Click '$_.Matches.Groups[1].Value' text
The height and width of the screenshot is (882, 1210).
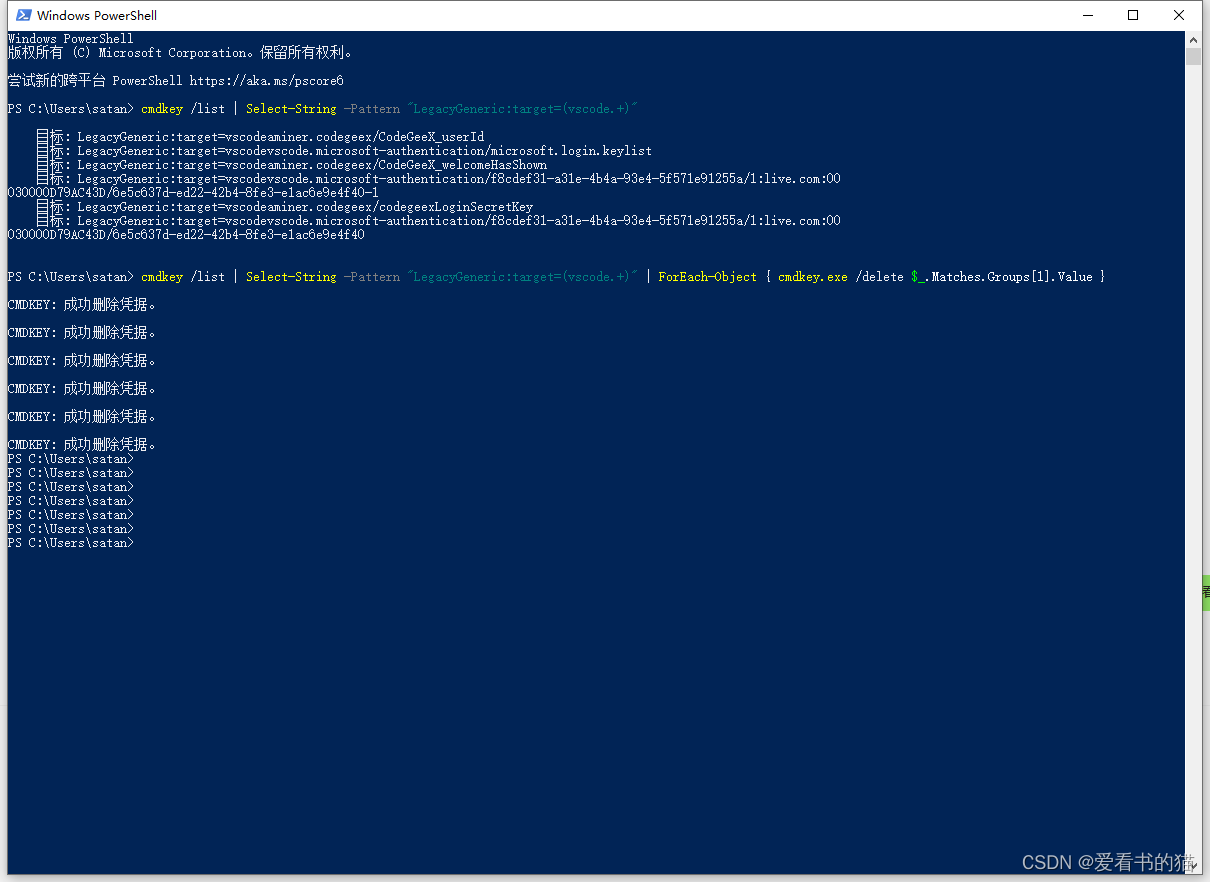click(1001, 277)
